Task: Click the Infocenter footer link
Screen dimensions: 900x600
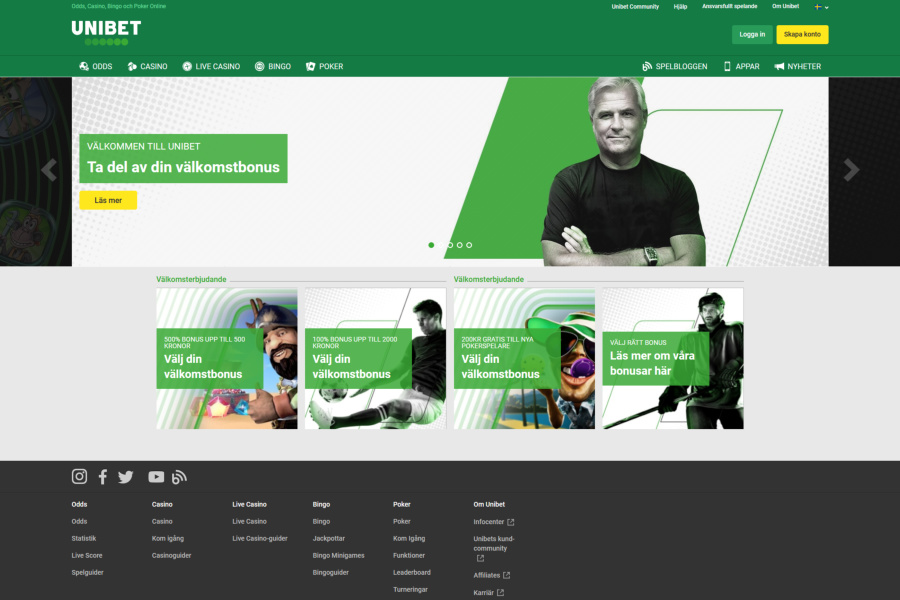Action: [488, 522]
